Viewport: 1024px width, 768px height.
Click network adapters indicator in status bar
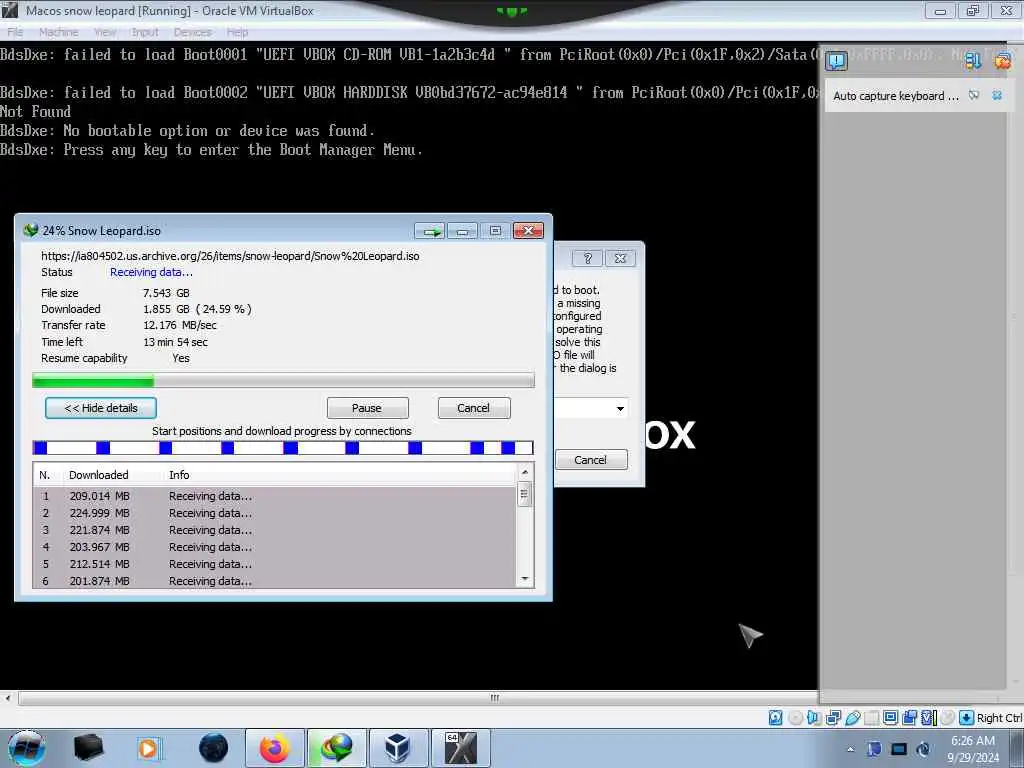[833, 718]
